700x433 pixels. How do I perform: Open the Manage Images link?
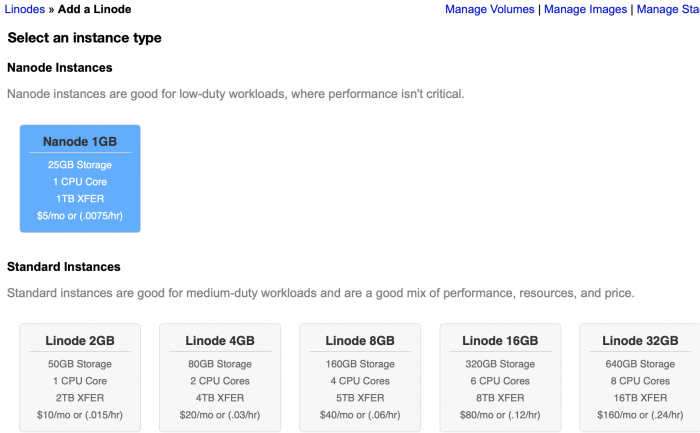[x=585, y=9]
